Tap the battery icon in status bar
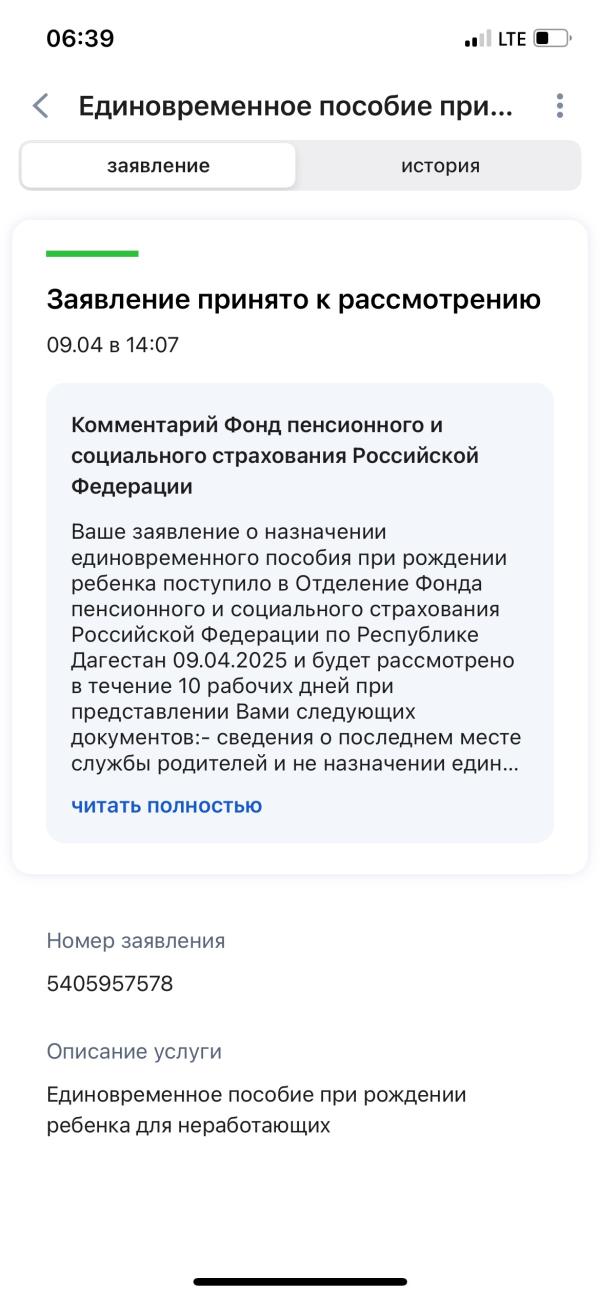 pos(553,39)
